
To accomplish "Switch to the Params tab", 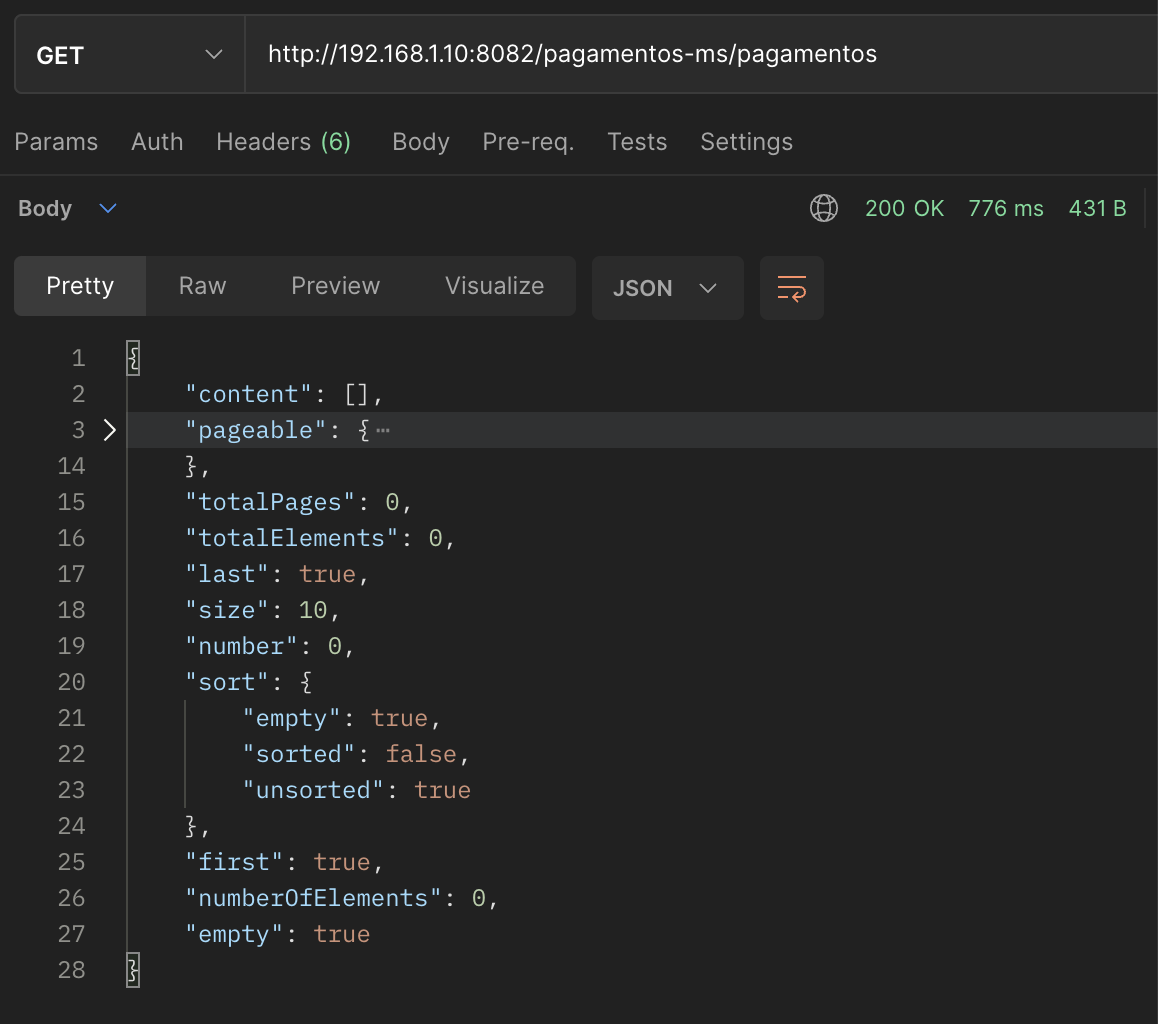I will click(x=56, y=142).
